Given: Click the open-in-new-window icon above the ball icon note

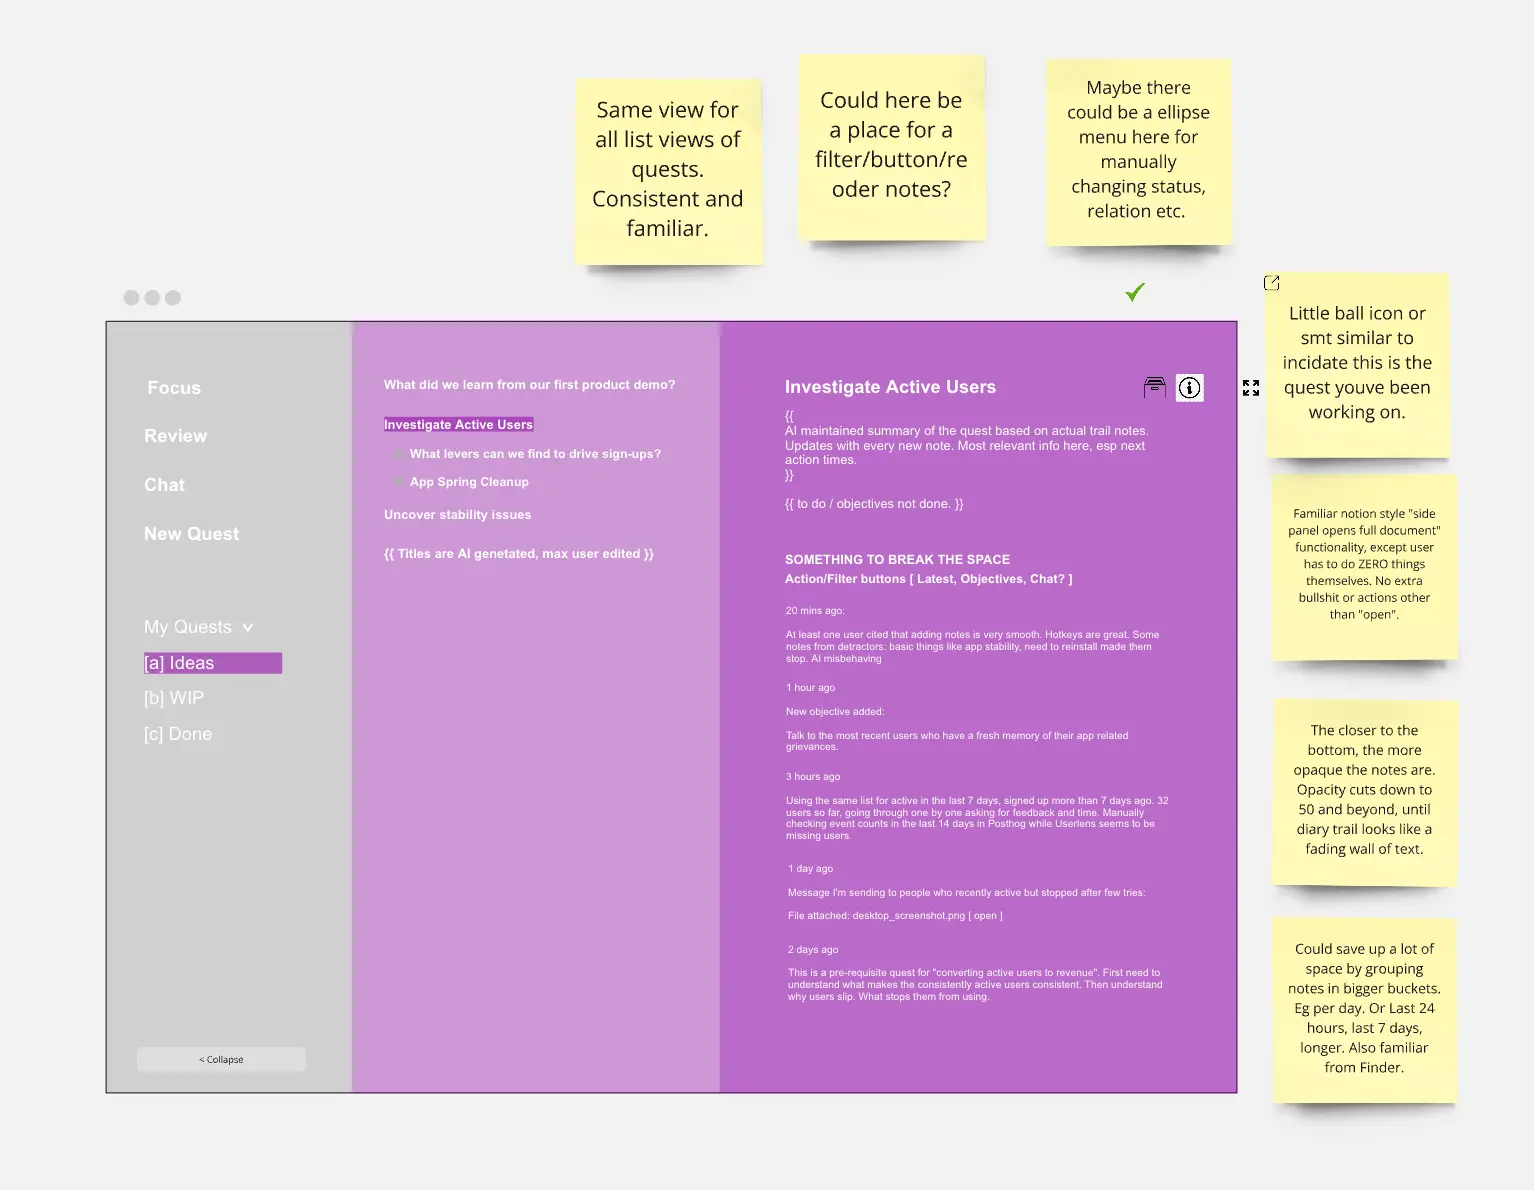Looking at the screenshot, I should click(1272, 283).
